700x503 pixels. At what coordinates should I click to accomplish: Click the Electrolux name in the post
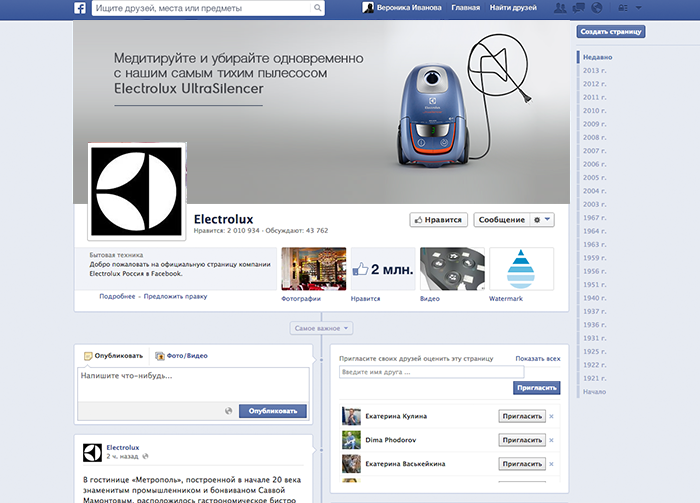tap(123, 447)
